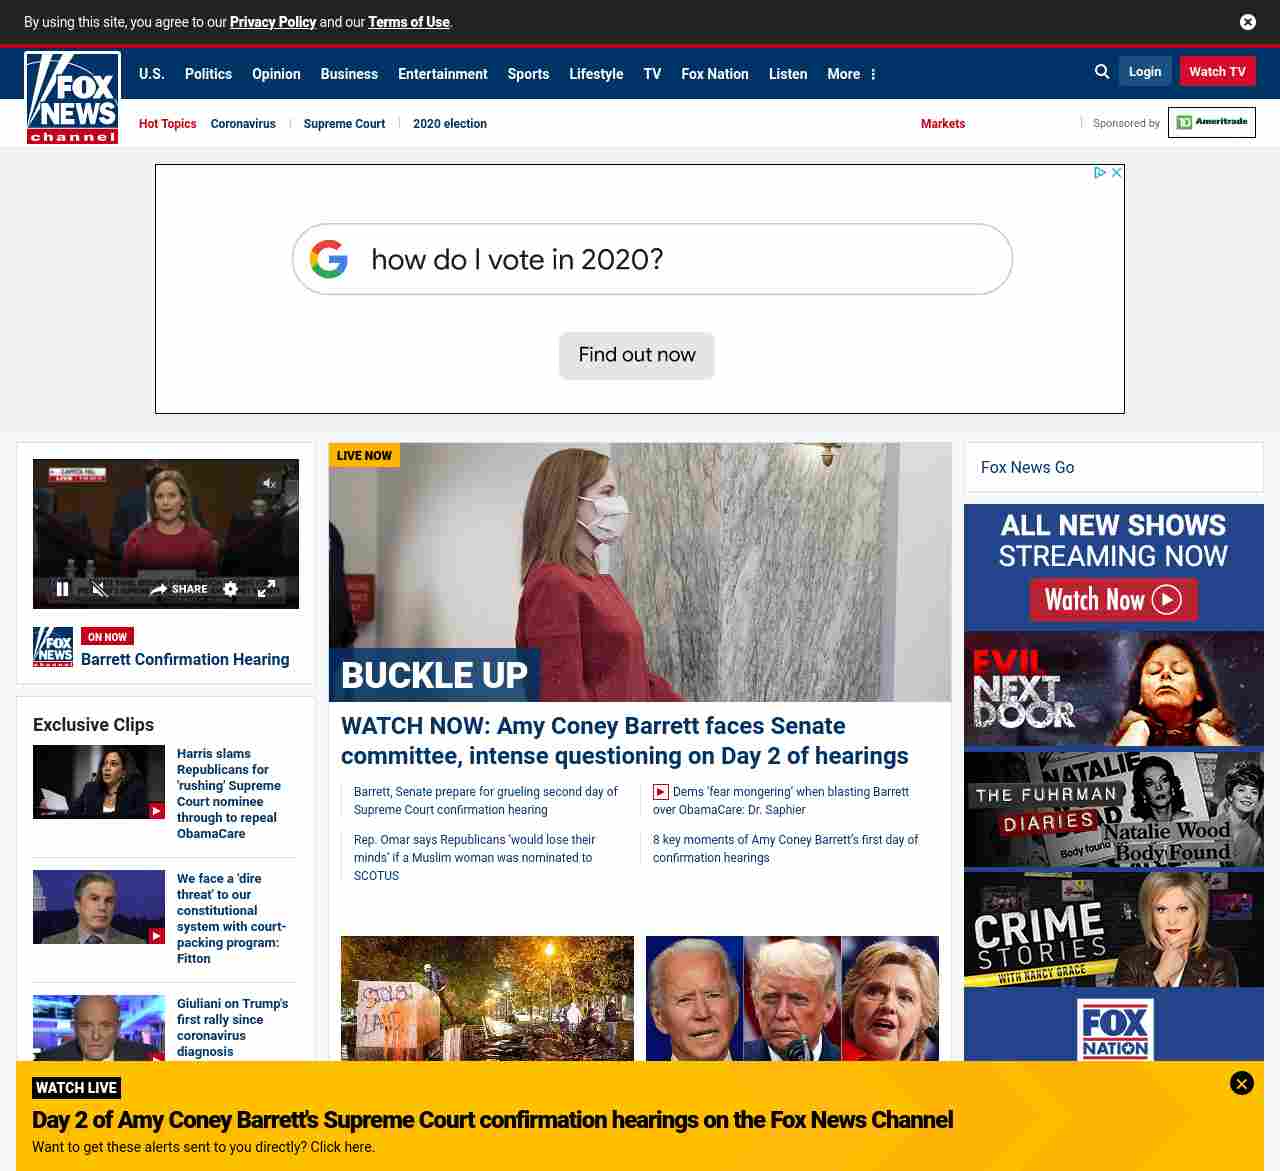
Task: Expand the video to fullscreen
Action: click(x=266, y=589)
